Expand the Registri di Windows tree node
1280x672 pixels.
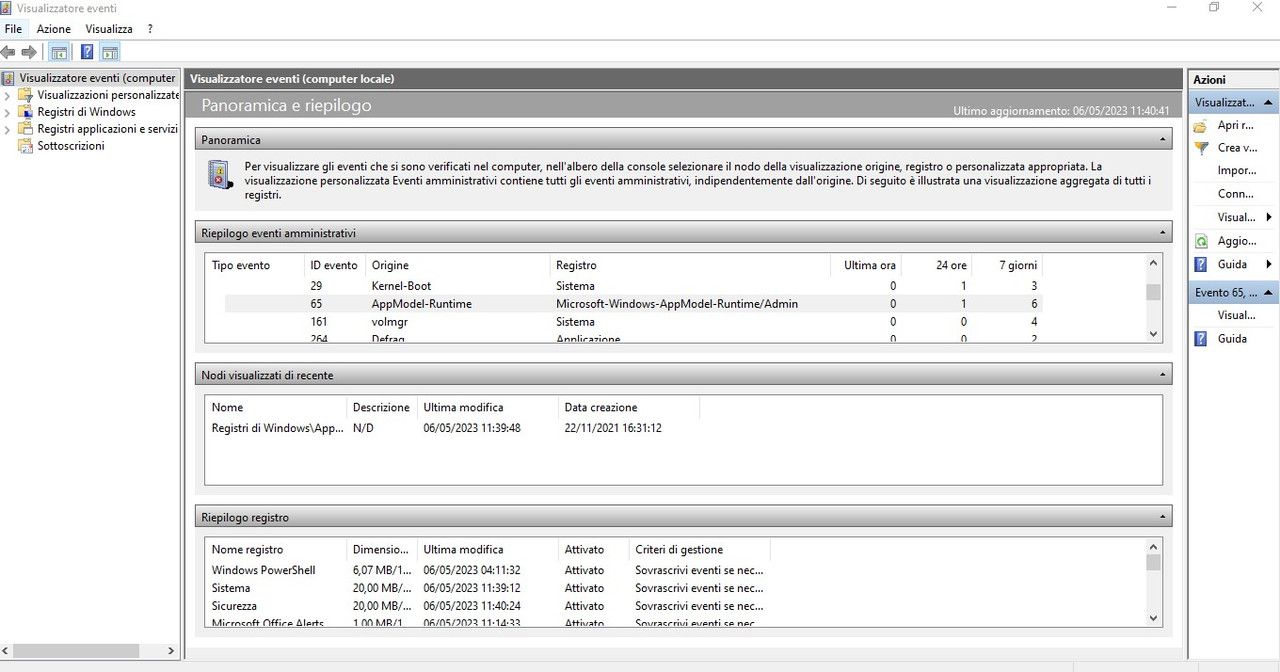coord(8,113)
